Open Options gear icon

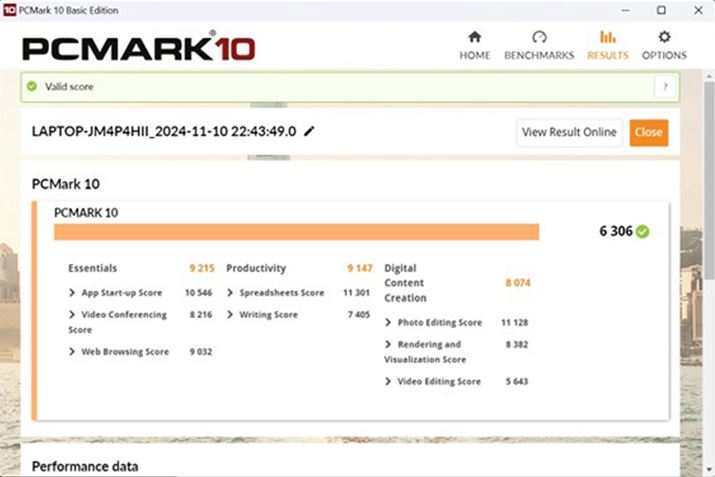(x=664, y=37)
